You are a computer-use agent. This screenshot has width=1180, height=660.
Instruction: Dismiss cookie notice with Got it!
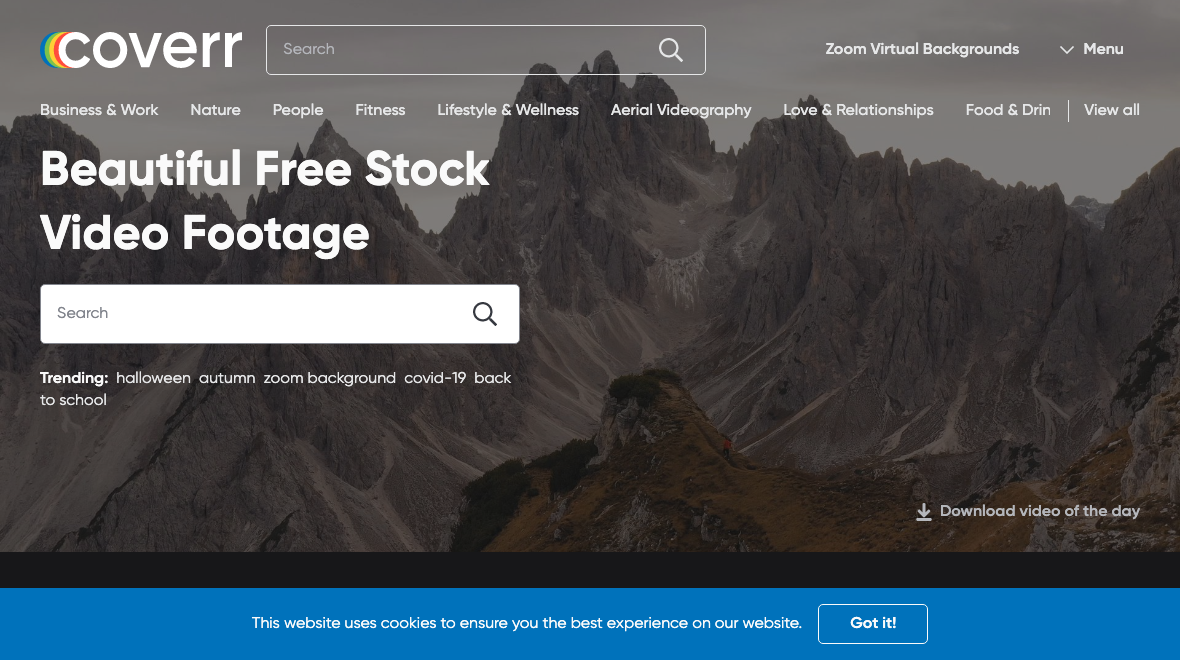tap(873, 624)
